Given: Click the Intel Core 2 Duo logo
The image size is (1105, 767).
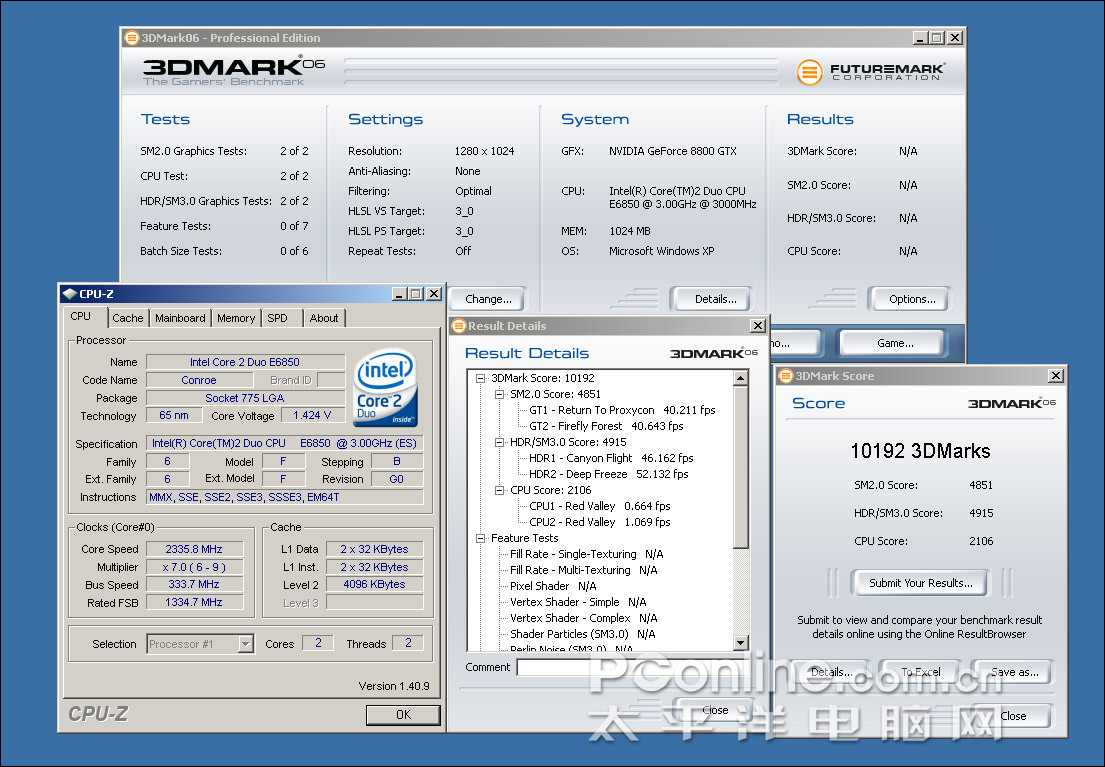Looking at the screenshot, I should coord(385,388).
